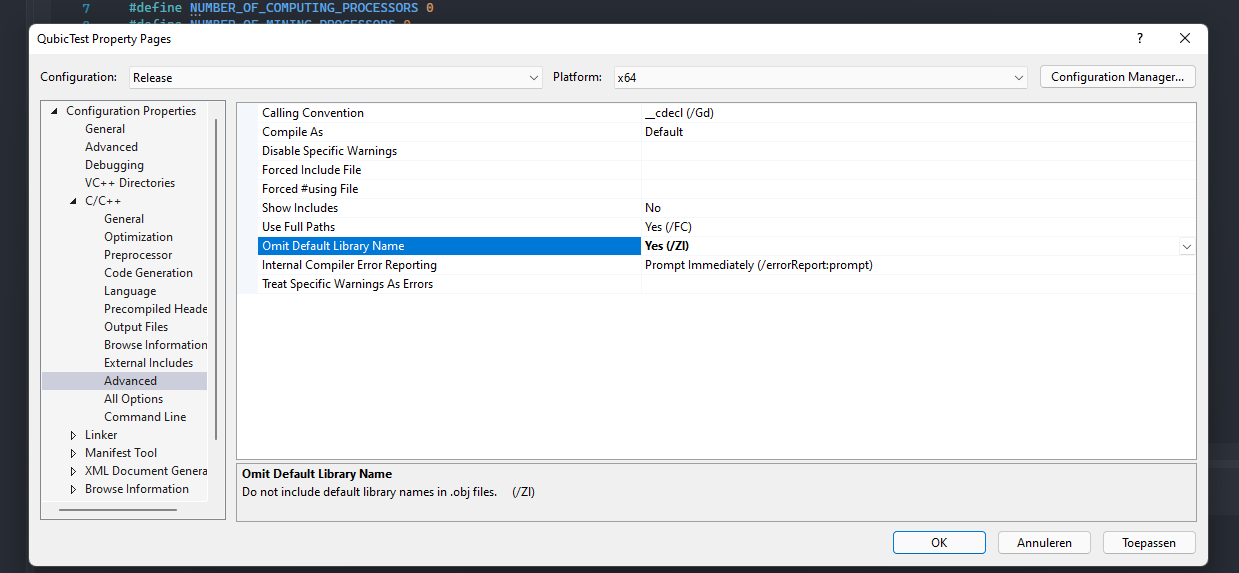This screenshot has height=573, width=1239.
Task: Click the Prompt Immediately value cell
Action: [x=918, y=265]
